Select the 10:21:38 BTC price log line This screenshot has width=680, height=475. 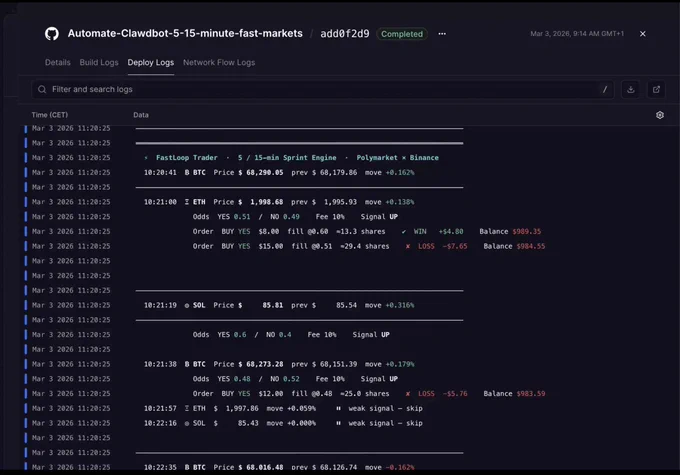point(279,364)
